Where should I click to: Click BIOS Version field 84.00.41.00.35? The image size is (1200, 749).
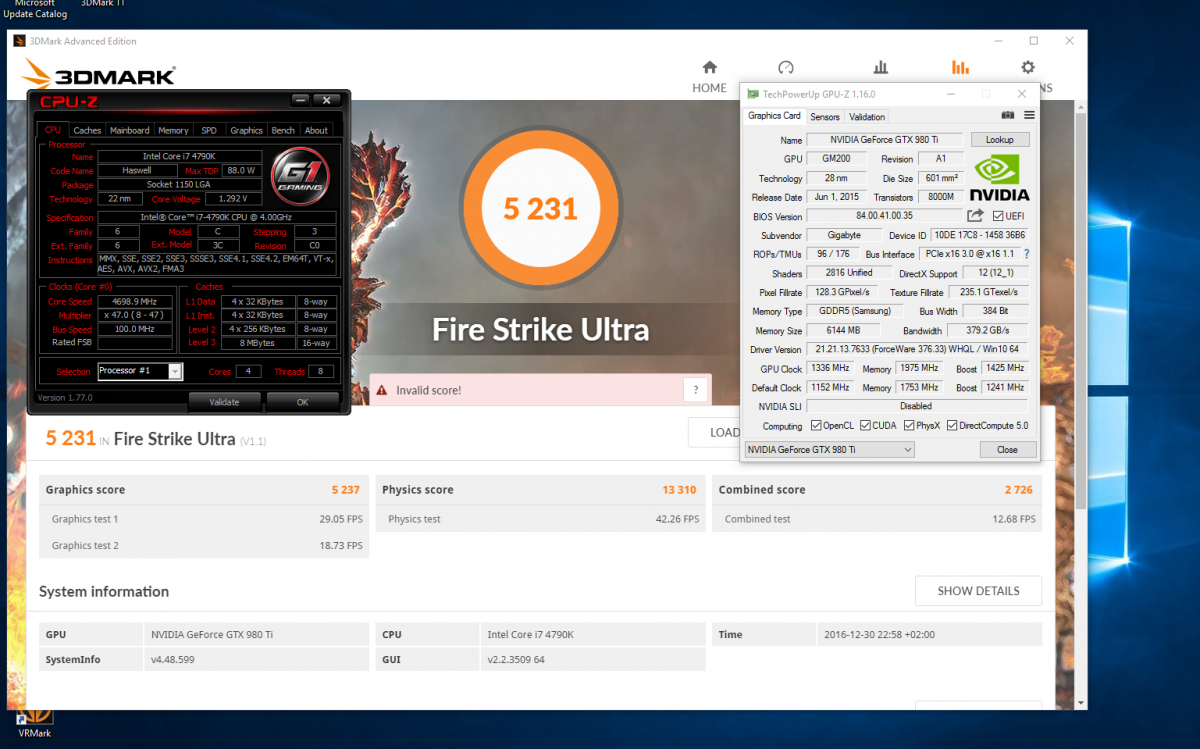886,216
